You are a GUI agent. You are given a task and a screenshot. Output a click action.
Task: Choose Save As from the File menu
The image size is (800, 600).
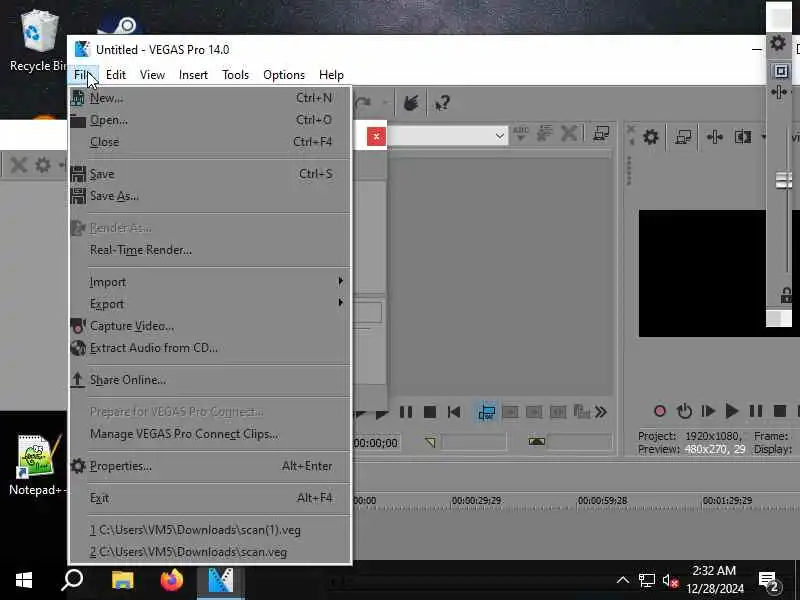210,196
